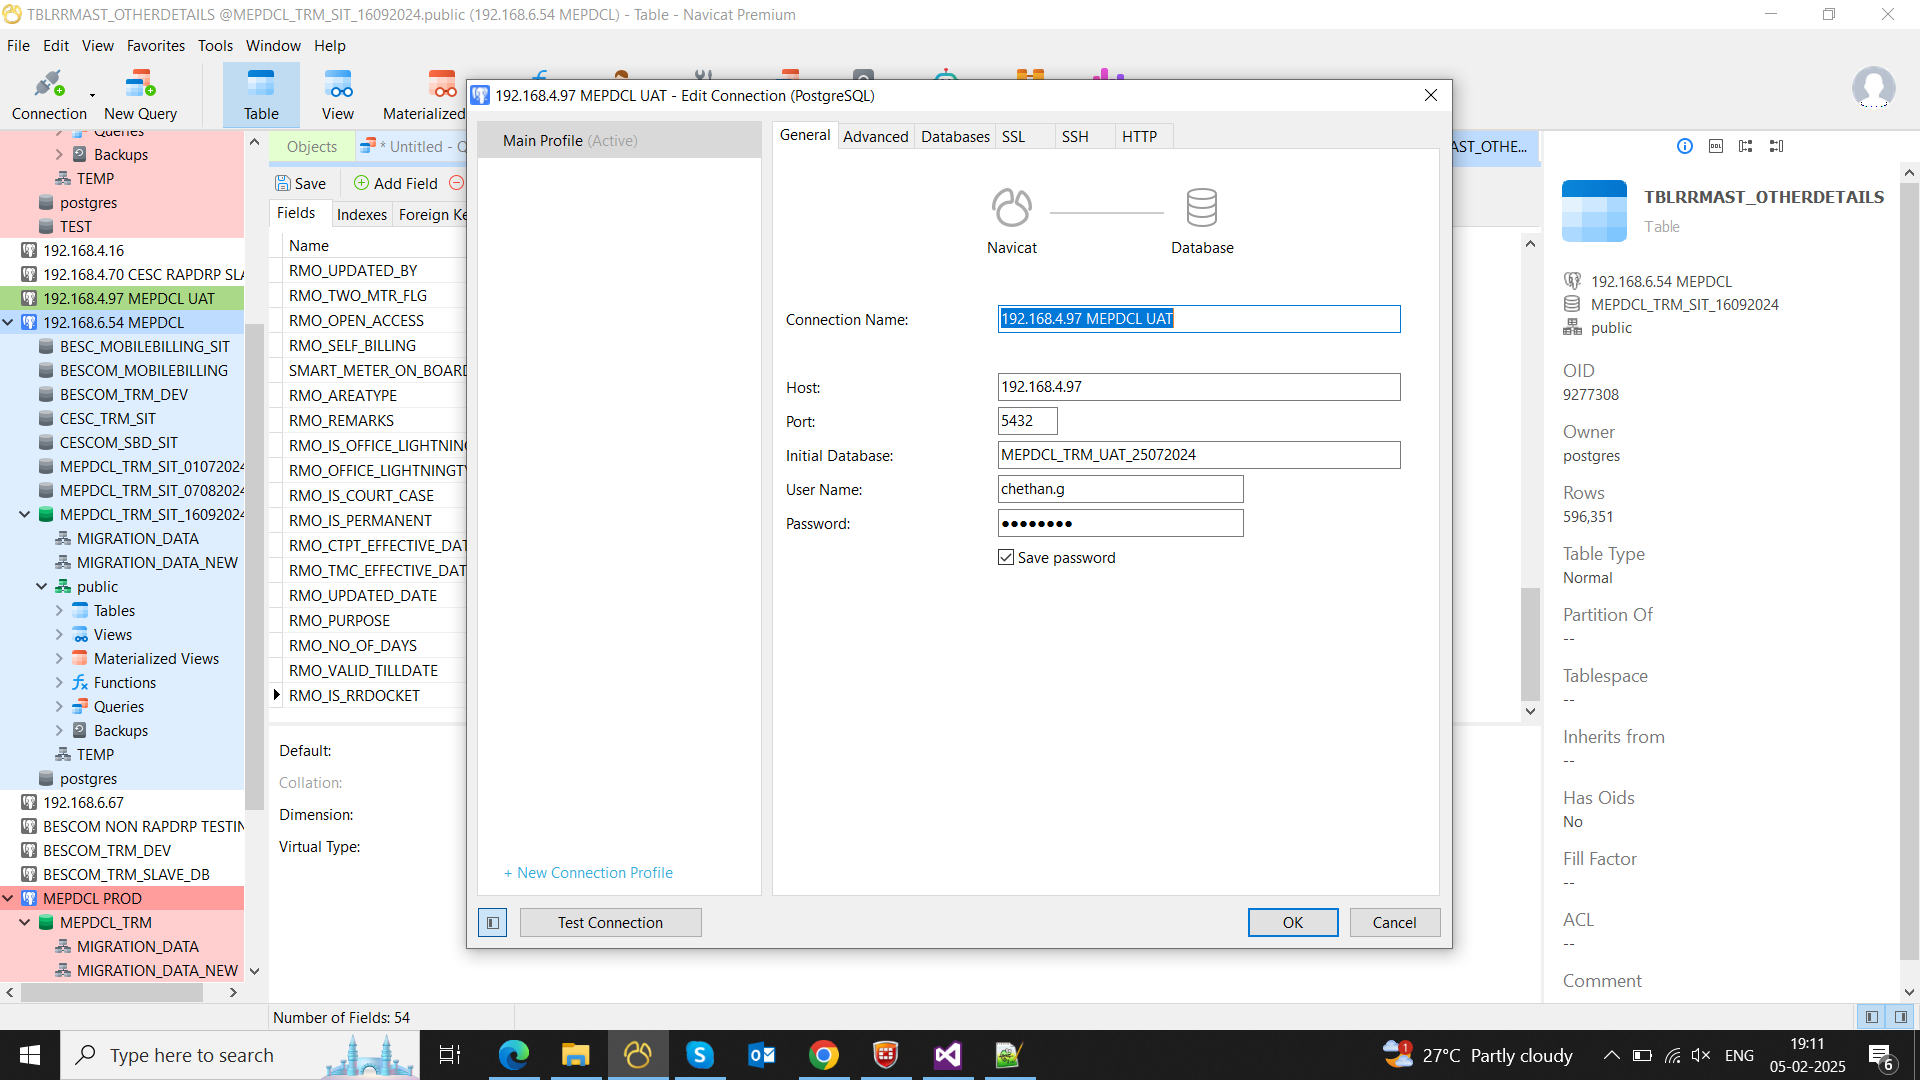Click the Host input field

tap(1199, 387)
